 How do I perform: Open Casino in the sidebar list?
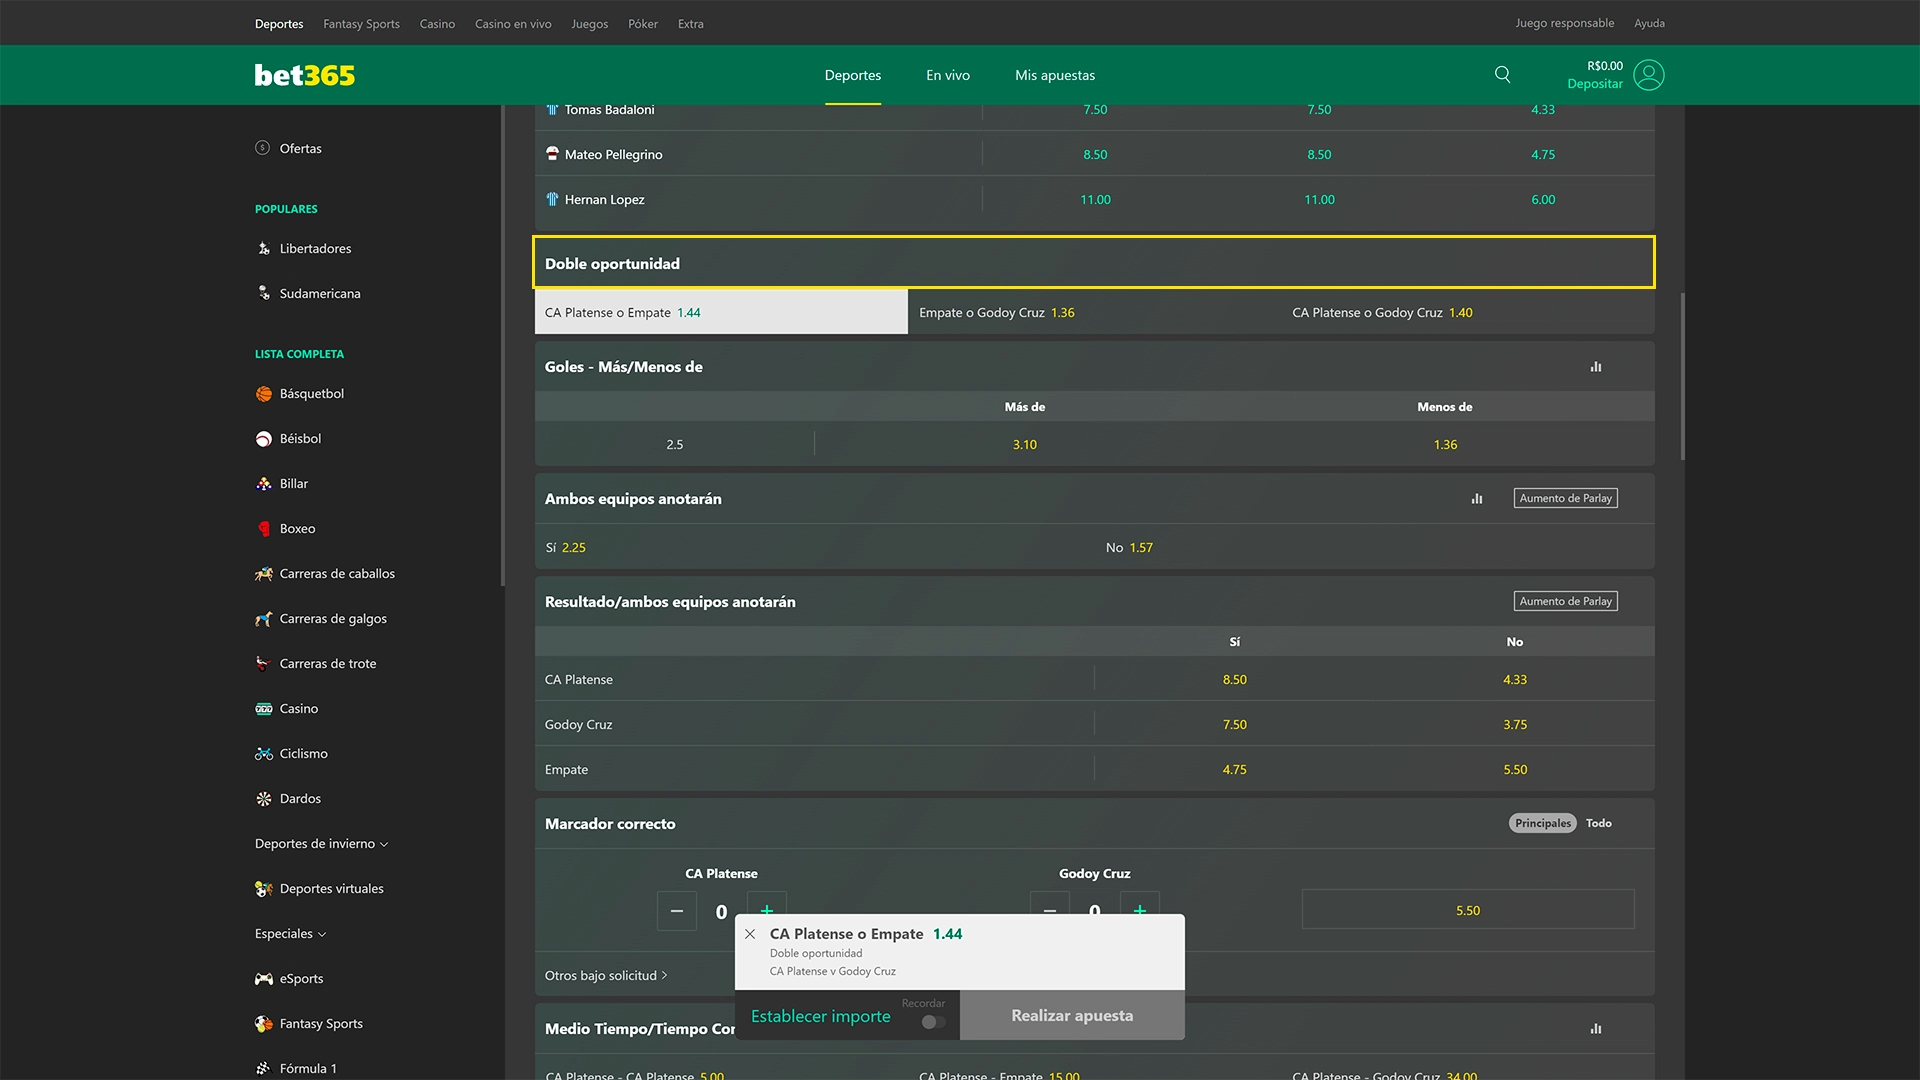(x=298, y=708)
